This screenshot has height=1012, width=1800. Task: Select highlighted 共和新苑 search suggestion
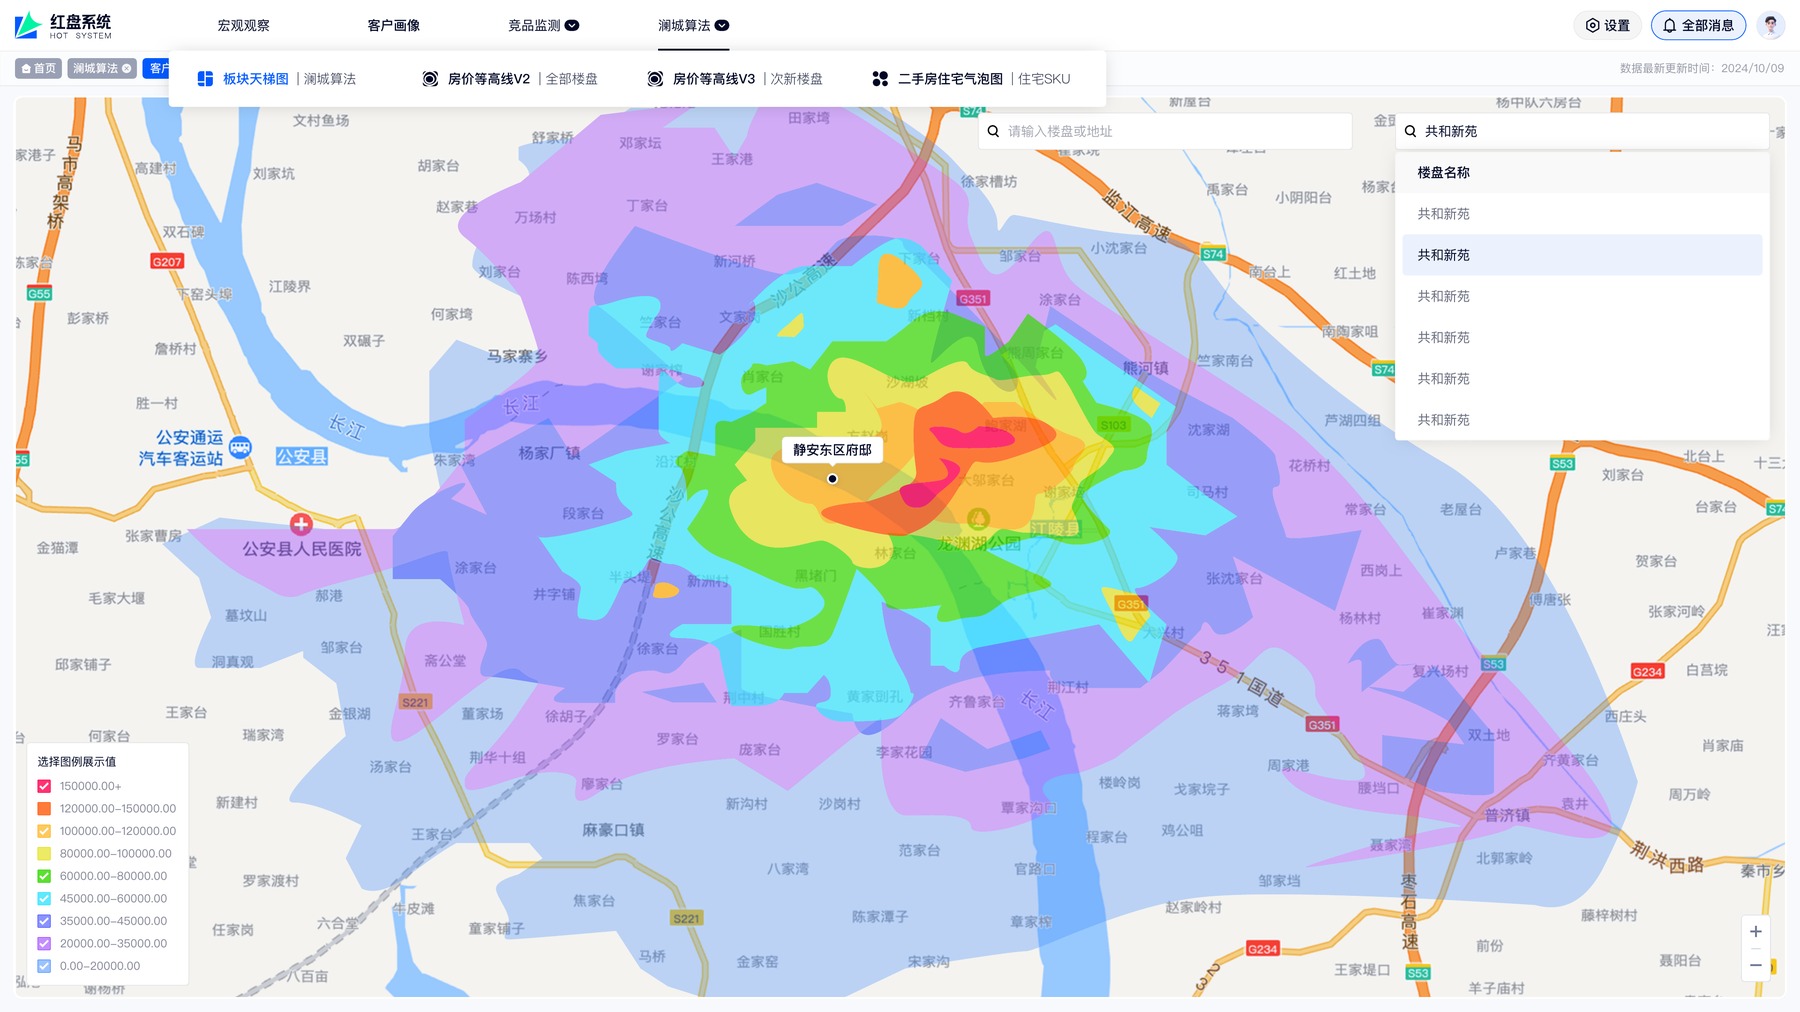click(x=1582, y=255)
